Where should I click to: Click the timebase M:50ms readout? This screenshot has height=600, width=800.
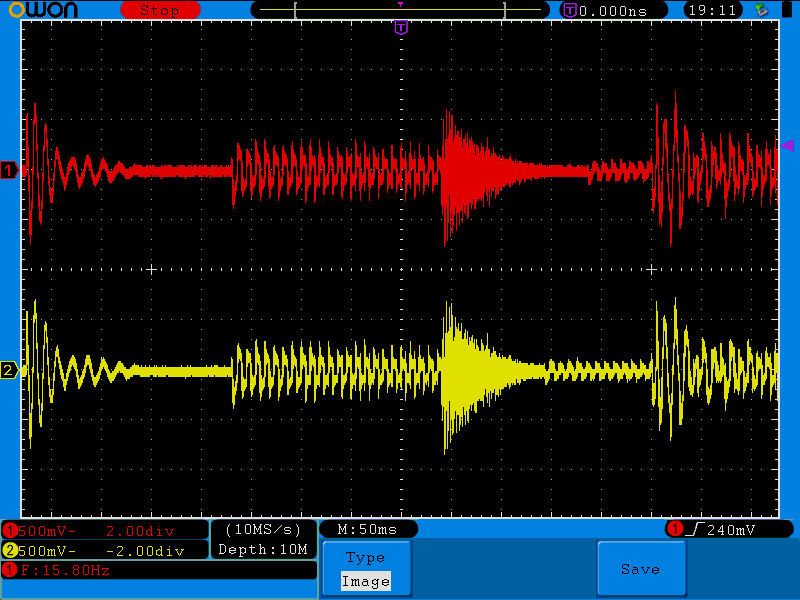[x=367, y=530]
